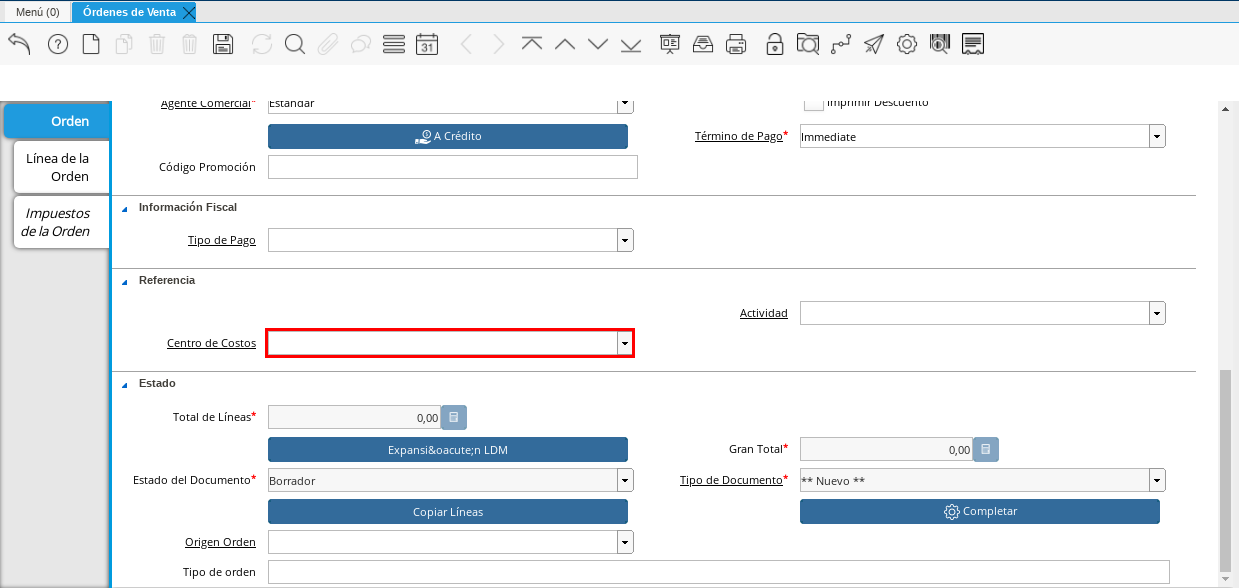
Task: Open the find record magnifier icon
Action: point(294,44)
